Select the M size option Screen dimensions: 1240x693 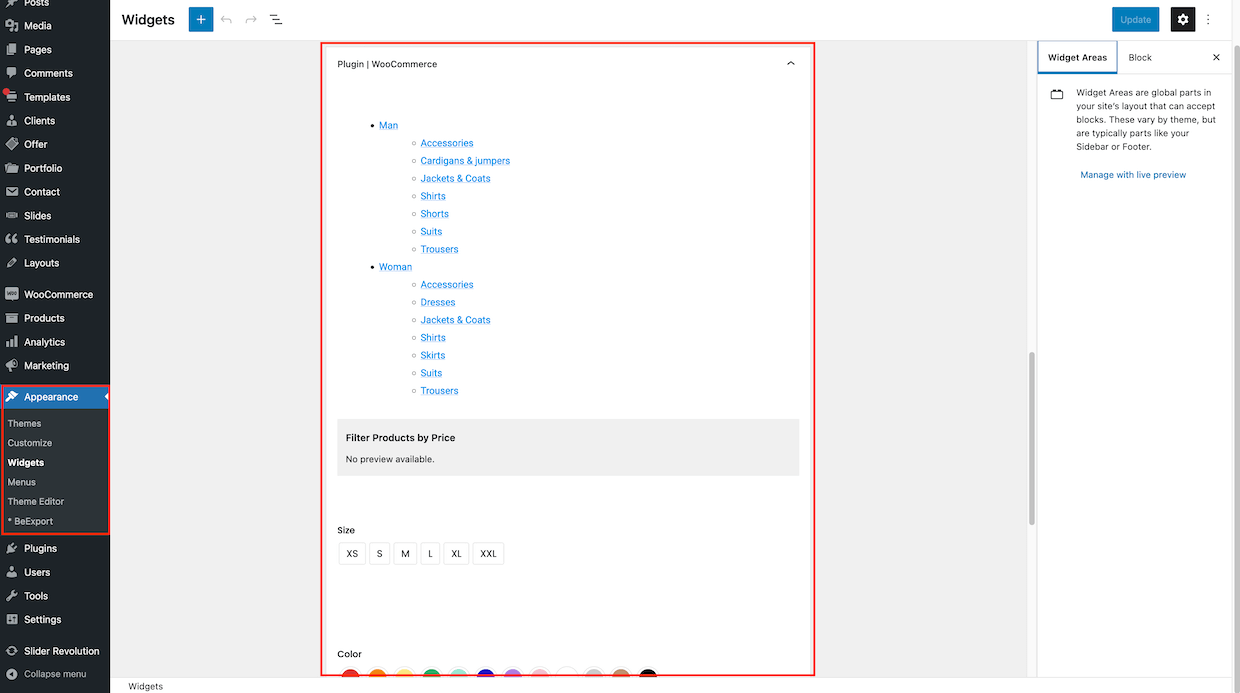point(405,553)
